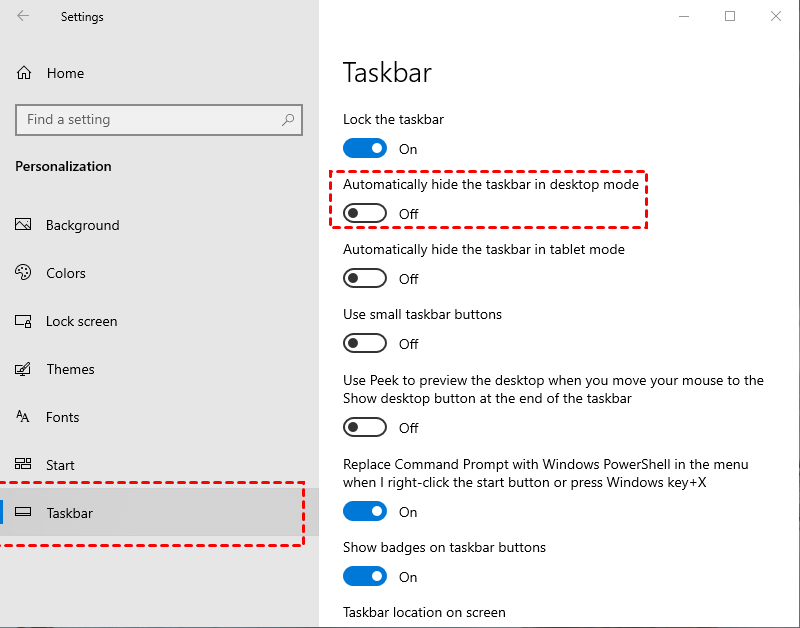The image size is (800, 628).
Task: Click the Colors palette icon
Action: [x=24, y=273]
